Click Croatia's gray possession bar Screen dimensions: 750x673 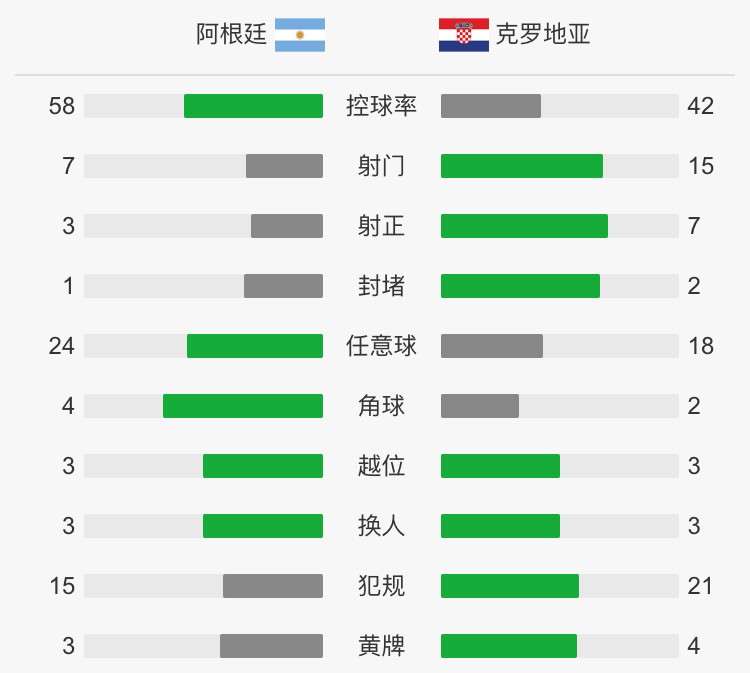point(491,106)
